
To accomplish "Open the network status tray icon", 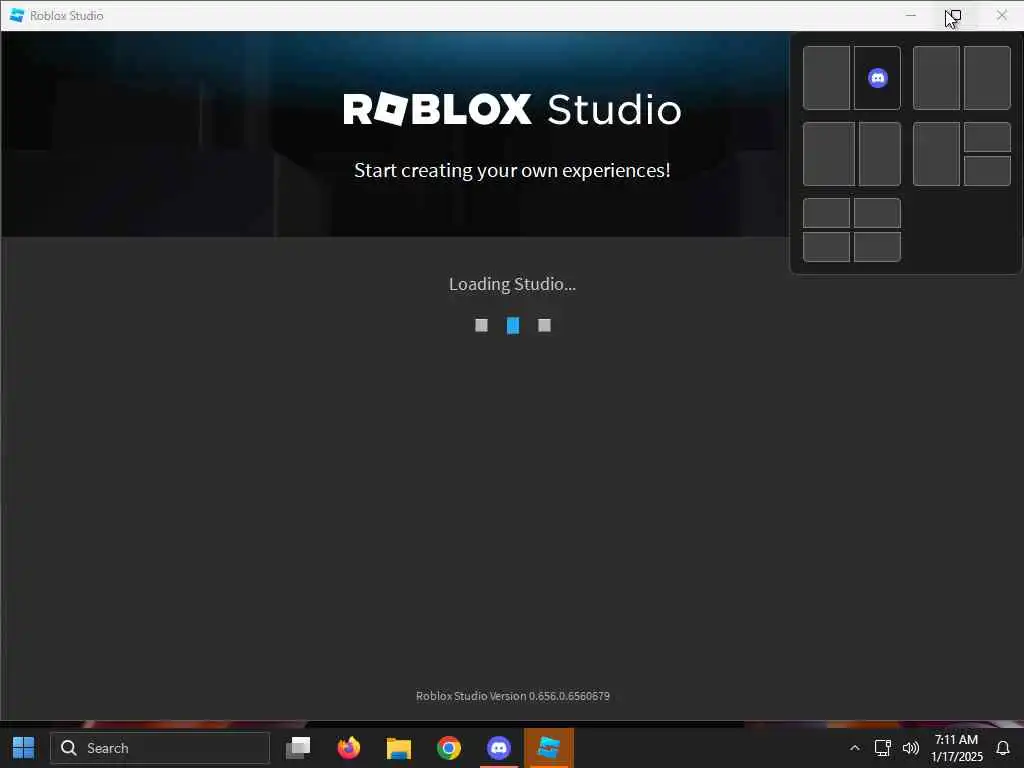I will coord(882,748).
